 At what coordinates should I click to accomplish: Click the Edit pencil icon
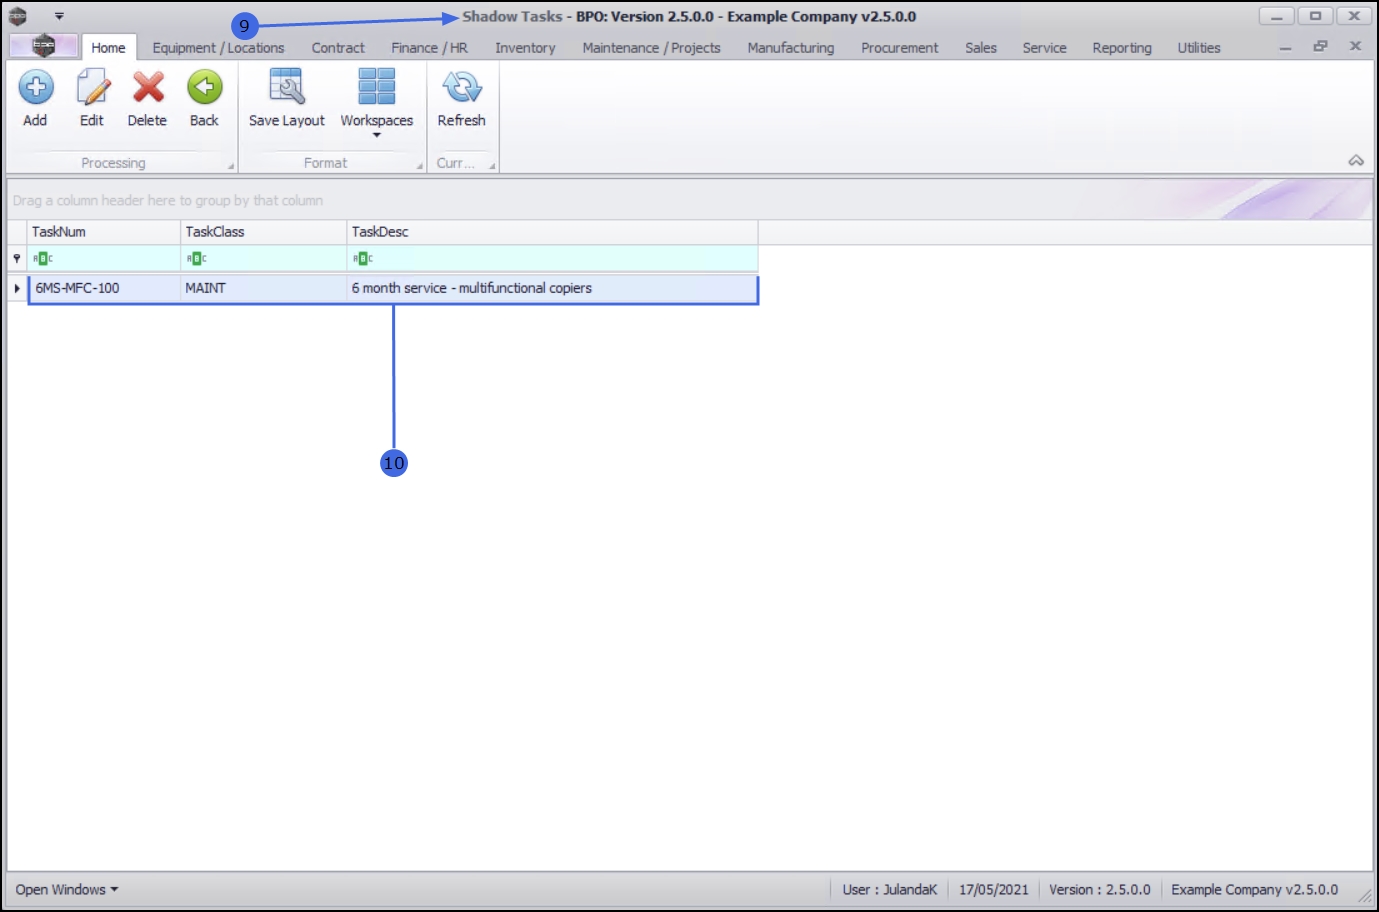92,87
